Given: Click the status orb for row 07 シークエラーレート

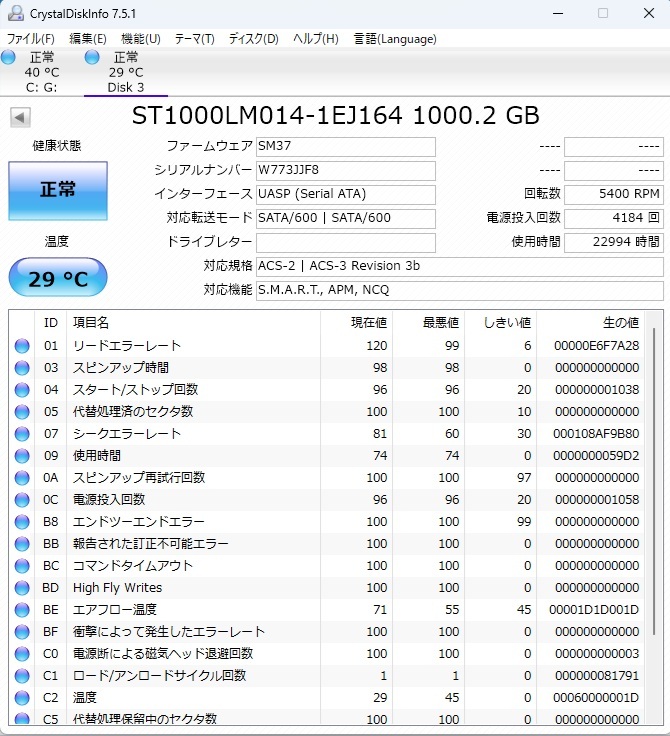Looking at the screenshot, I should [22, 434].
